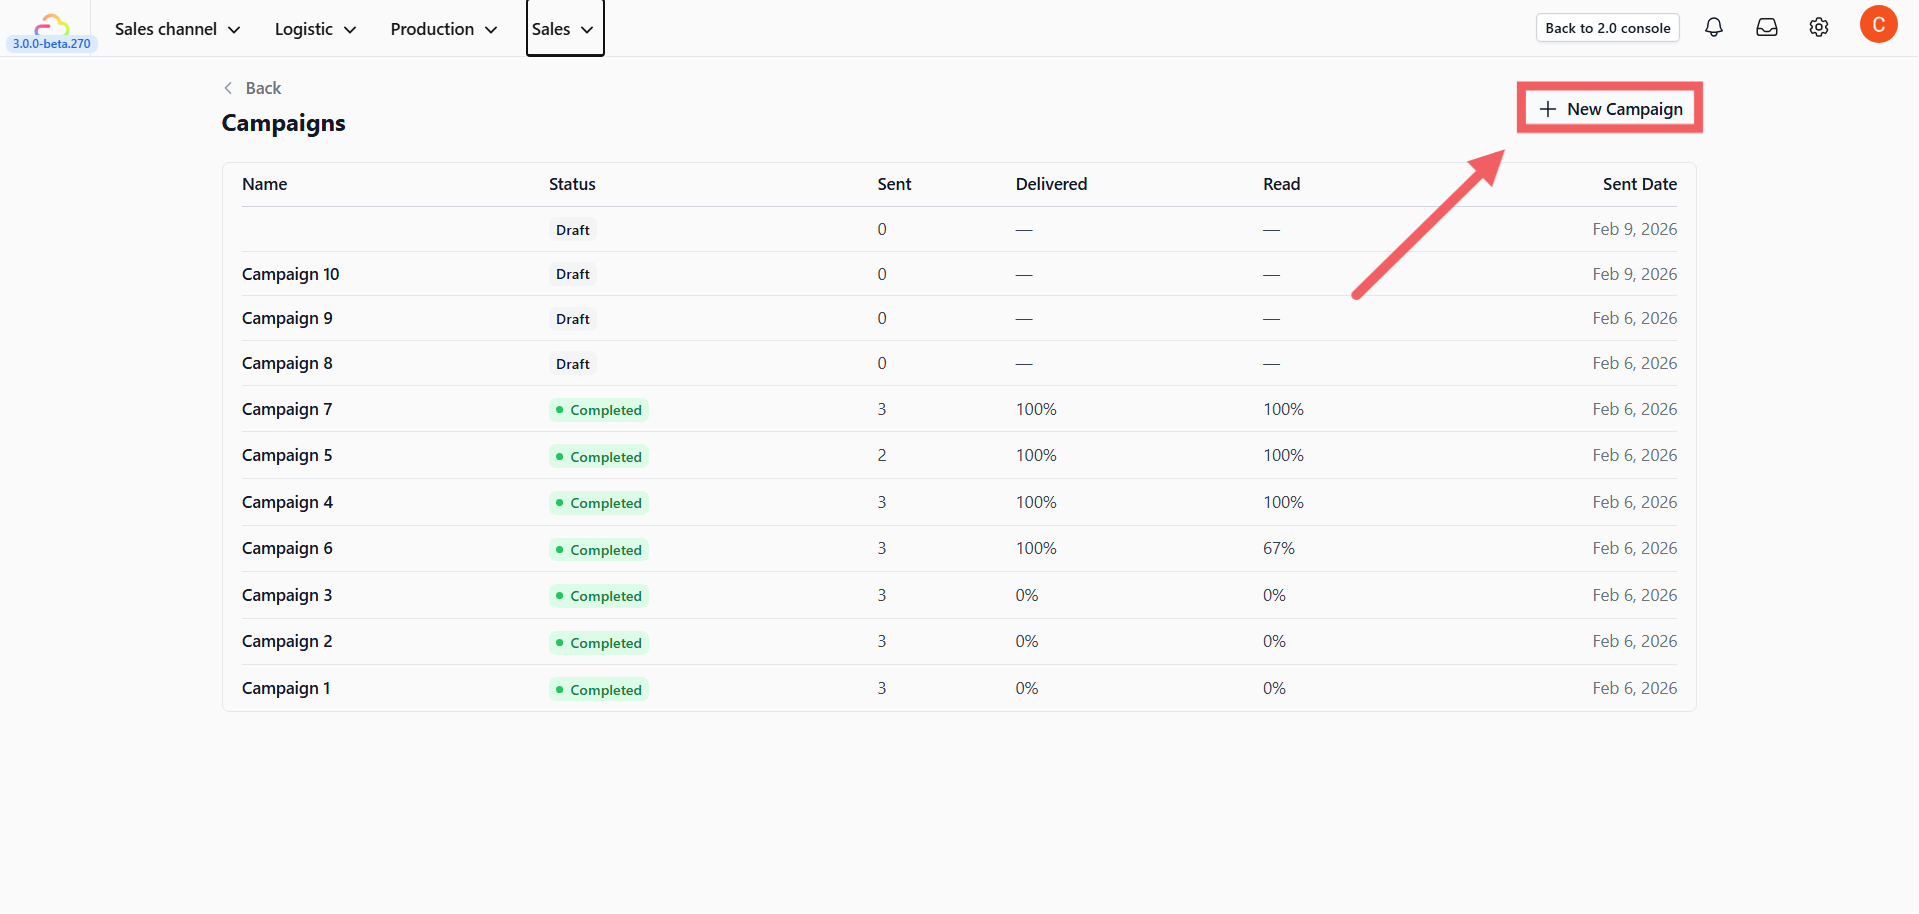
Task: Click the Read column header
Action: (x=1281, y=184)
